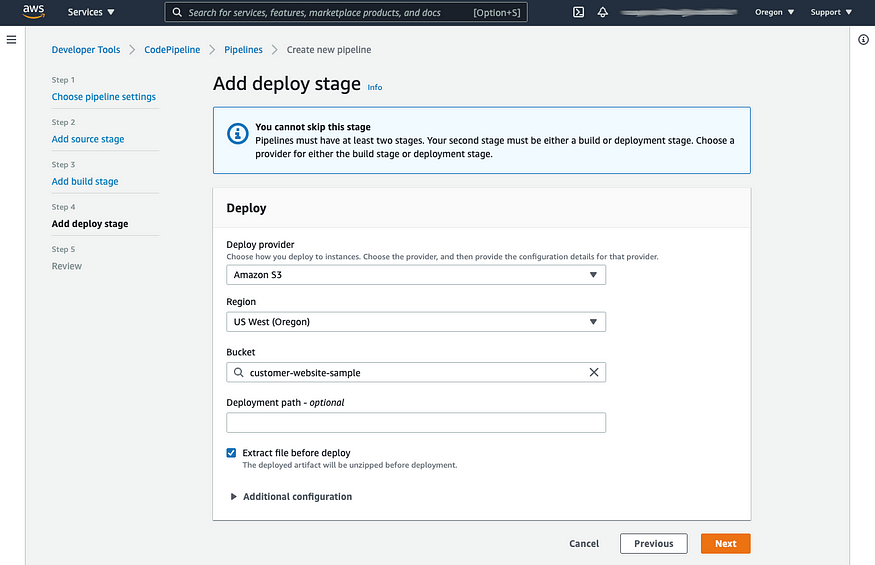The height and width of the screenshot is (565, 875).
Task: Open the blurred account name menu
Action: click(679, 12)
